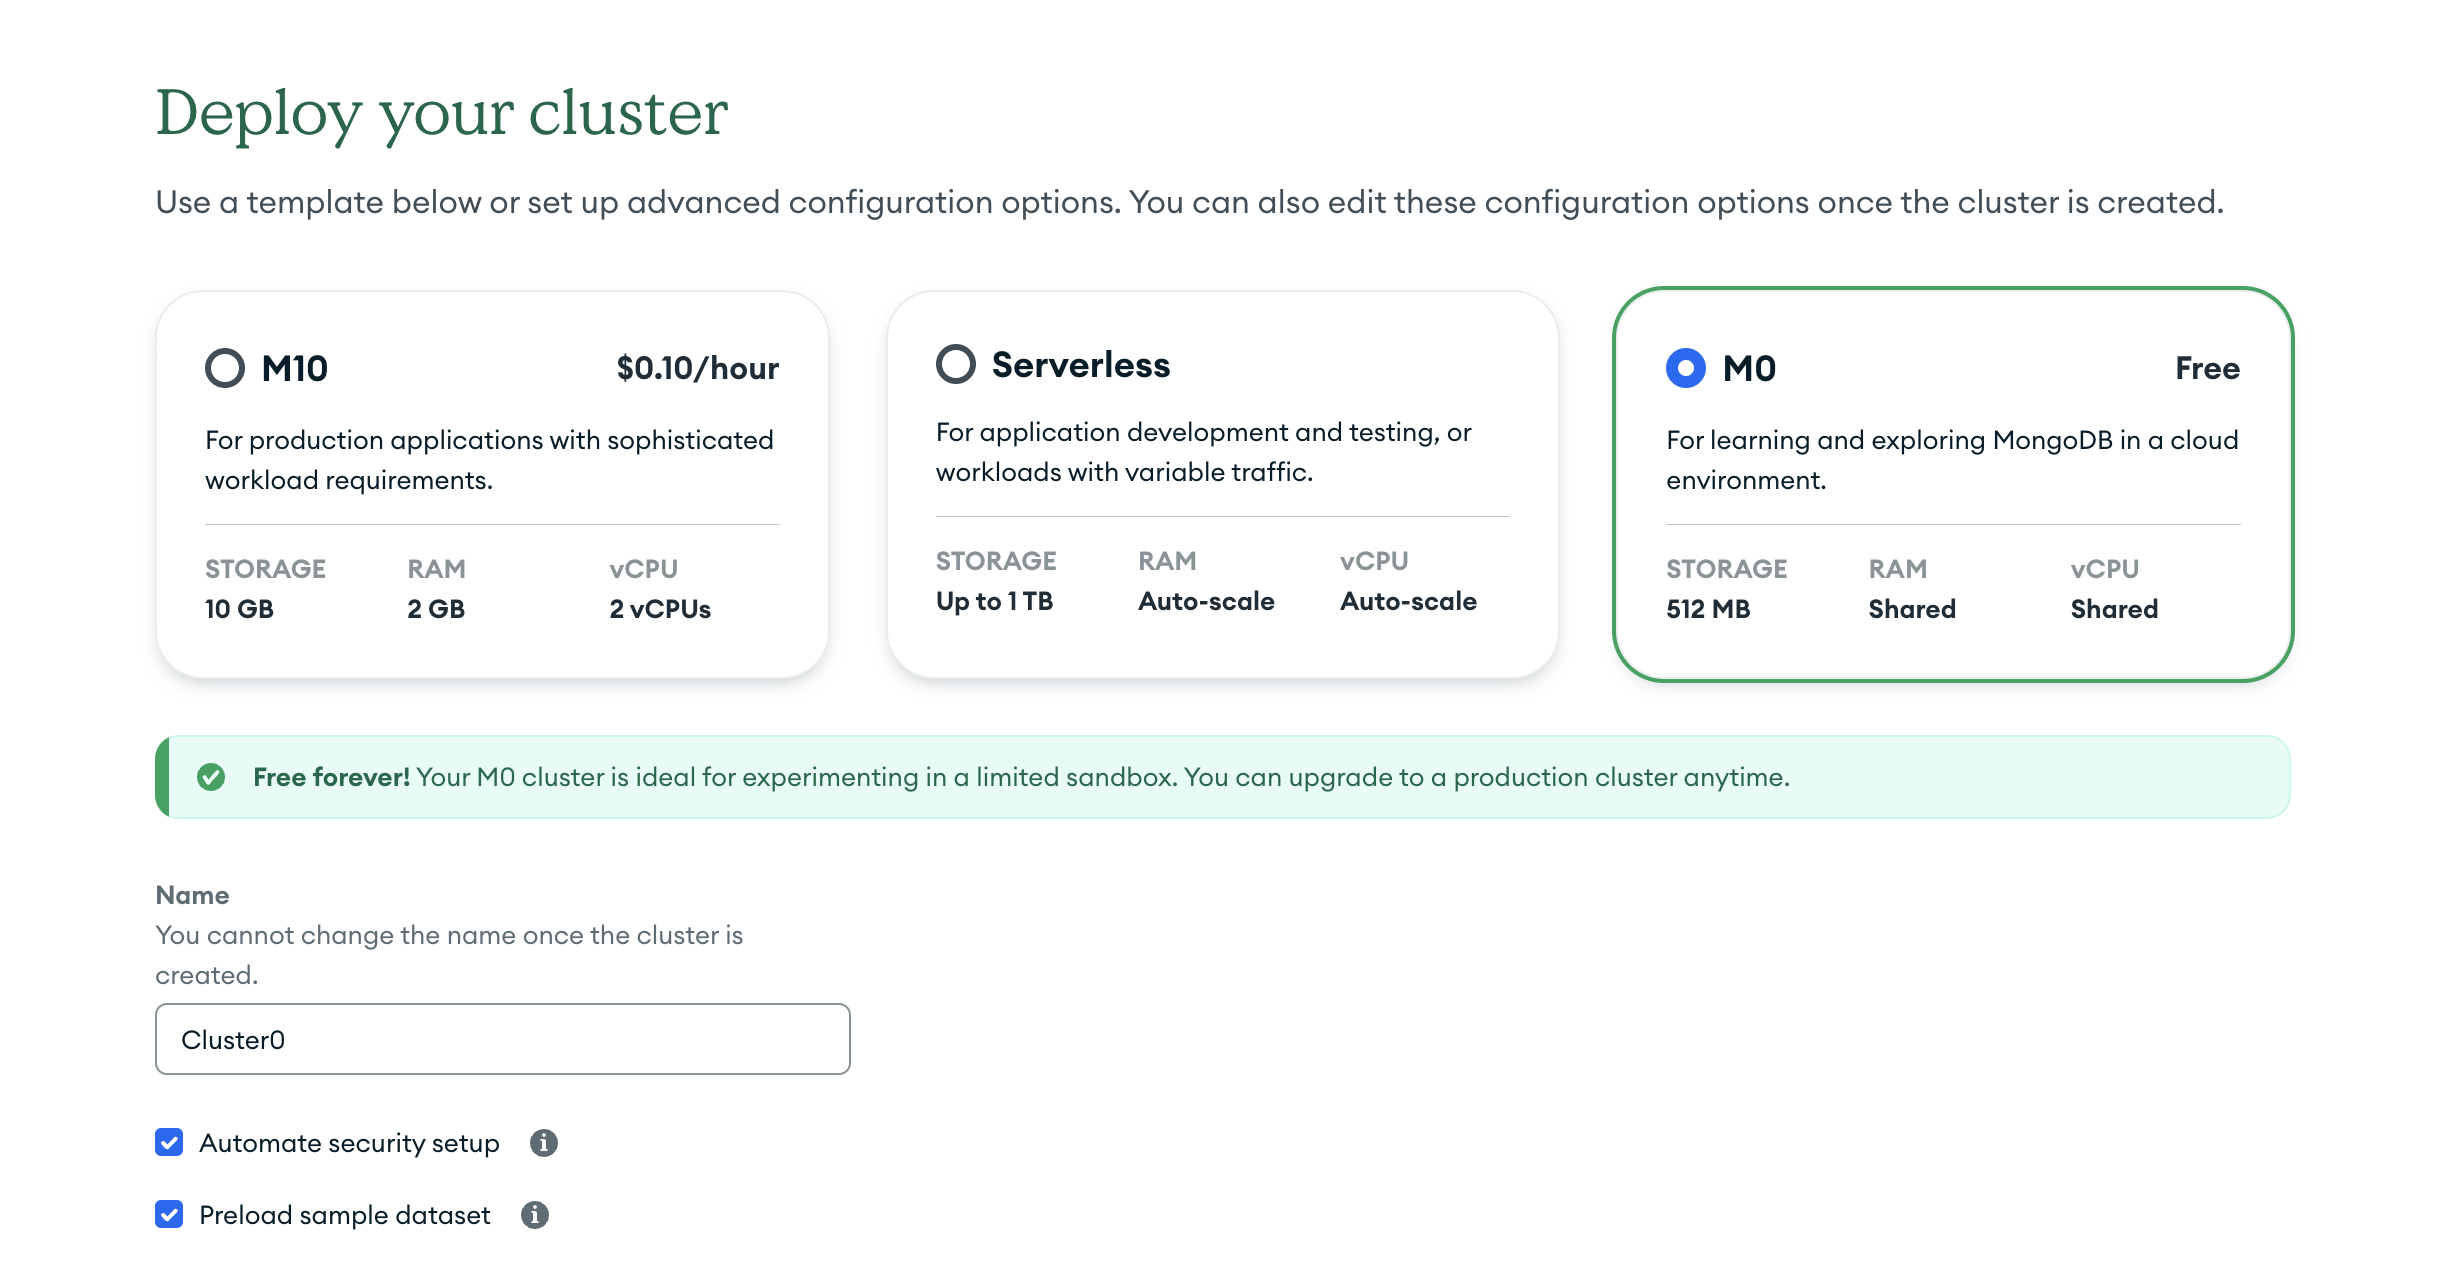Screen dimensions: 2442x1274
Task: Click the Preload sample dataset label
Action: click(345, 1215)
